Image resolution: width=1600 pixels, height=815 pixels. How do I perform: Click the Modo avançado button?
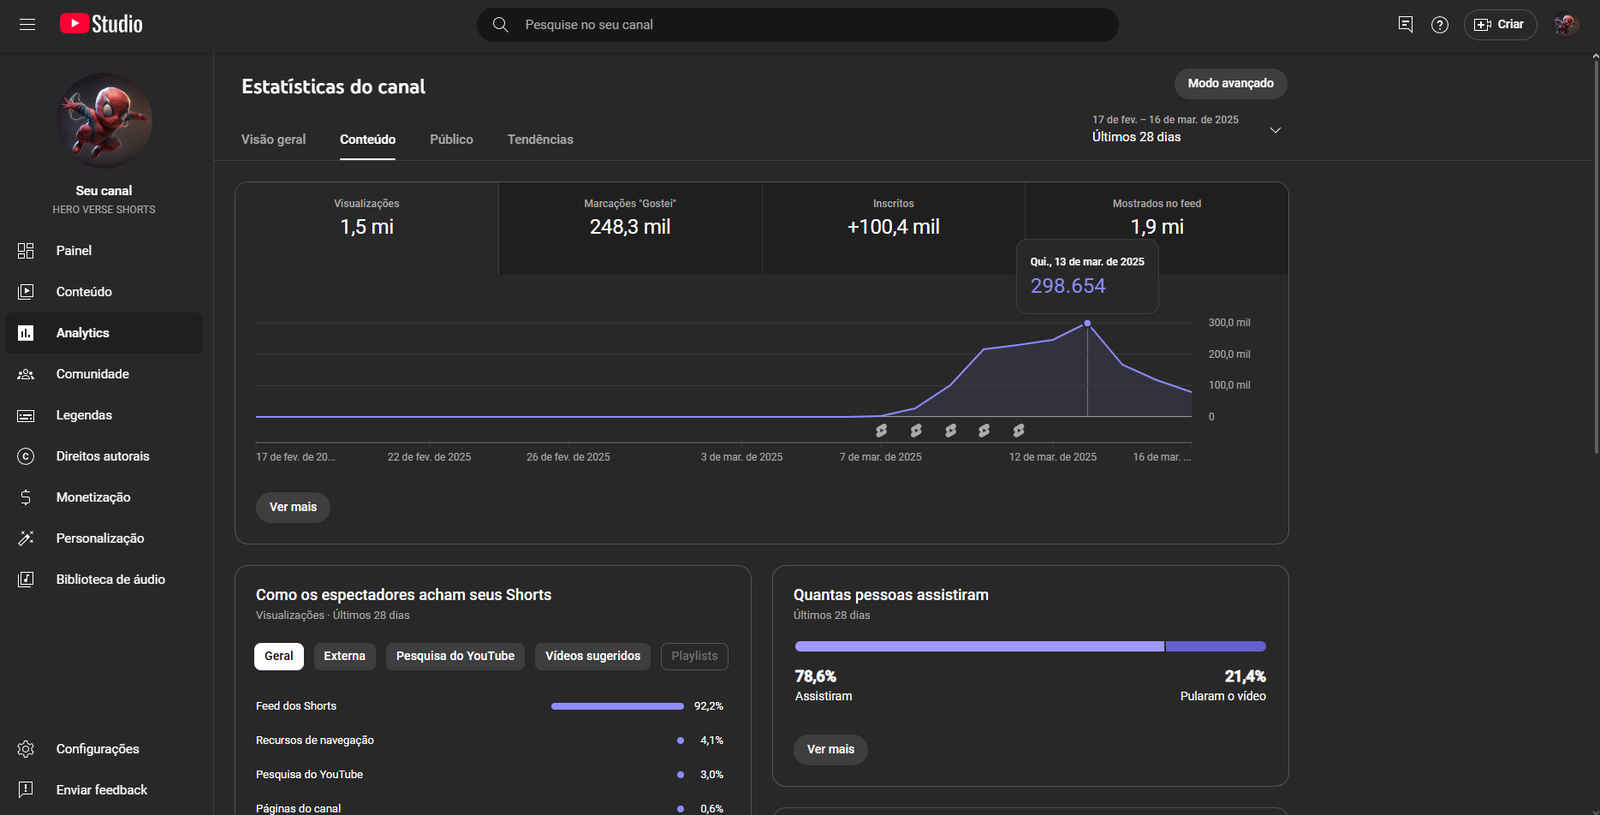1230,83
